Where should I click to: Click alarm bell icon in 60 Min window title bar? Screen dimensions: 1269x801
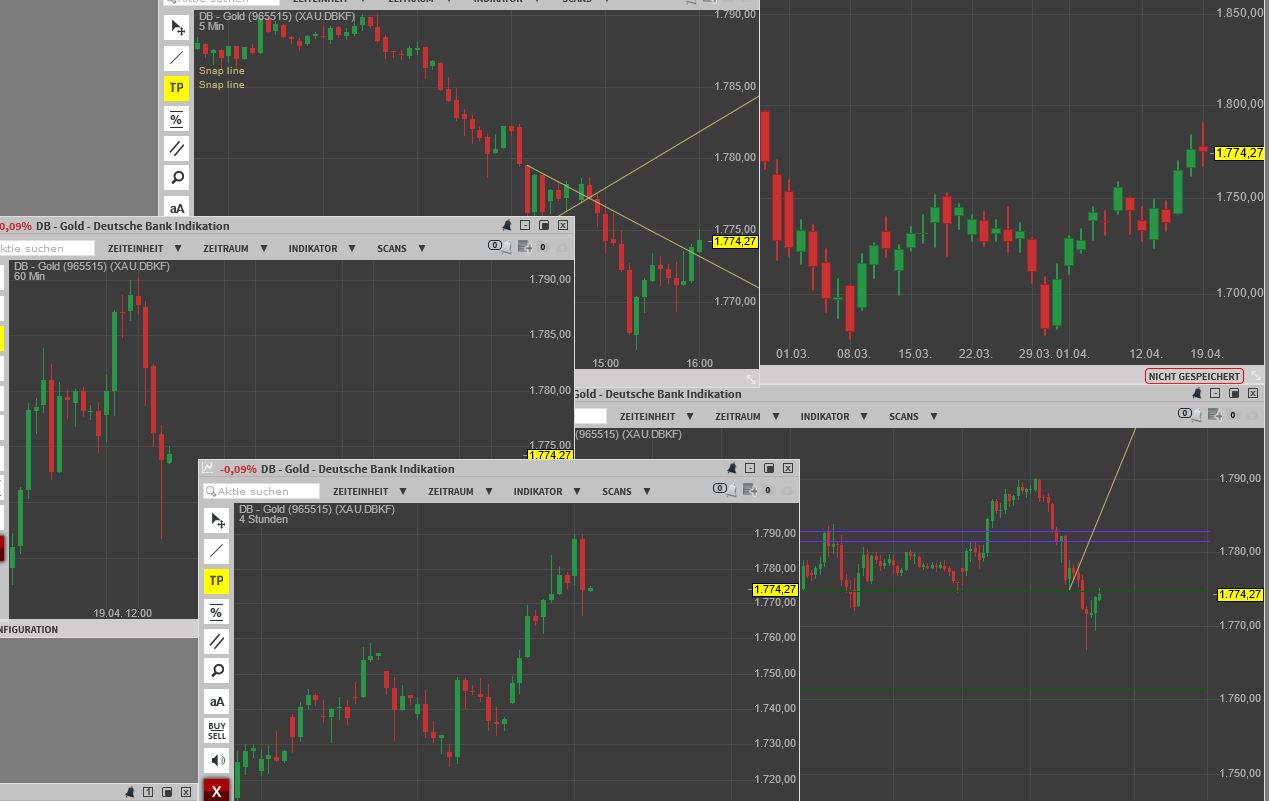pyautogui.click(x=507, y=225)
